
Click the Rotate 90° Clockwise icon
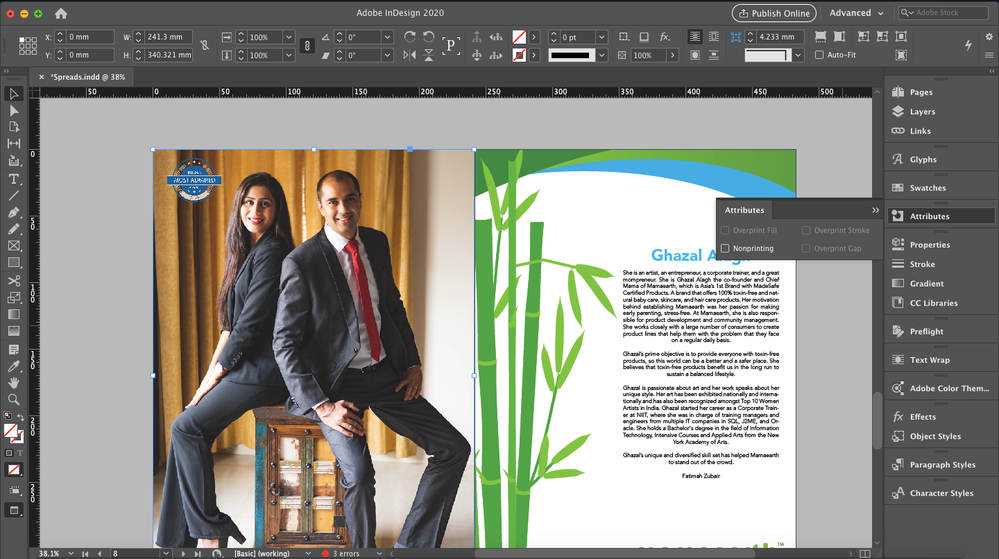pyautogui.click(x=409, y=37)
